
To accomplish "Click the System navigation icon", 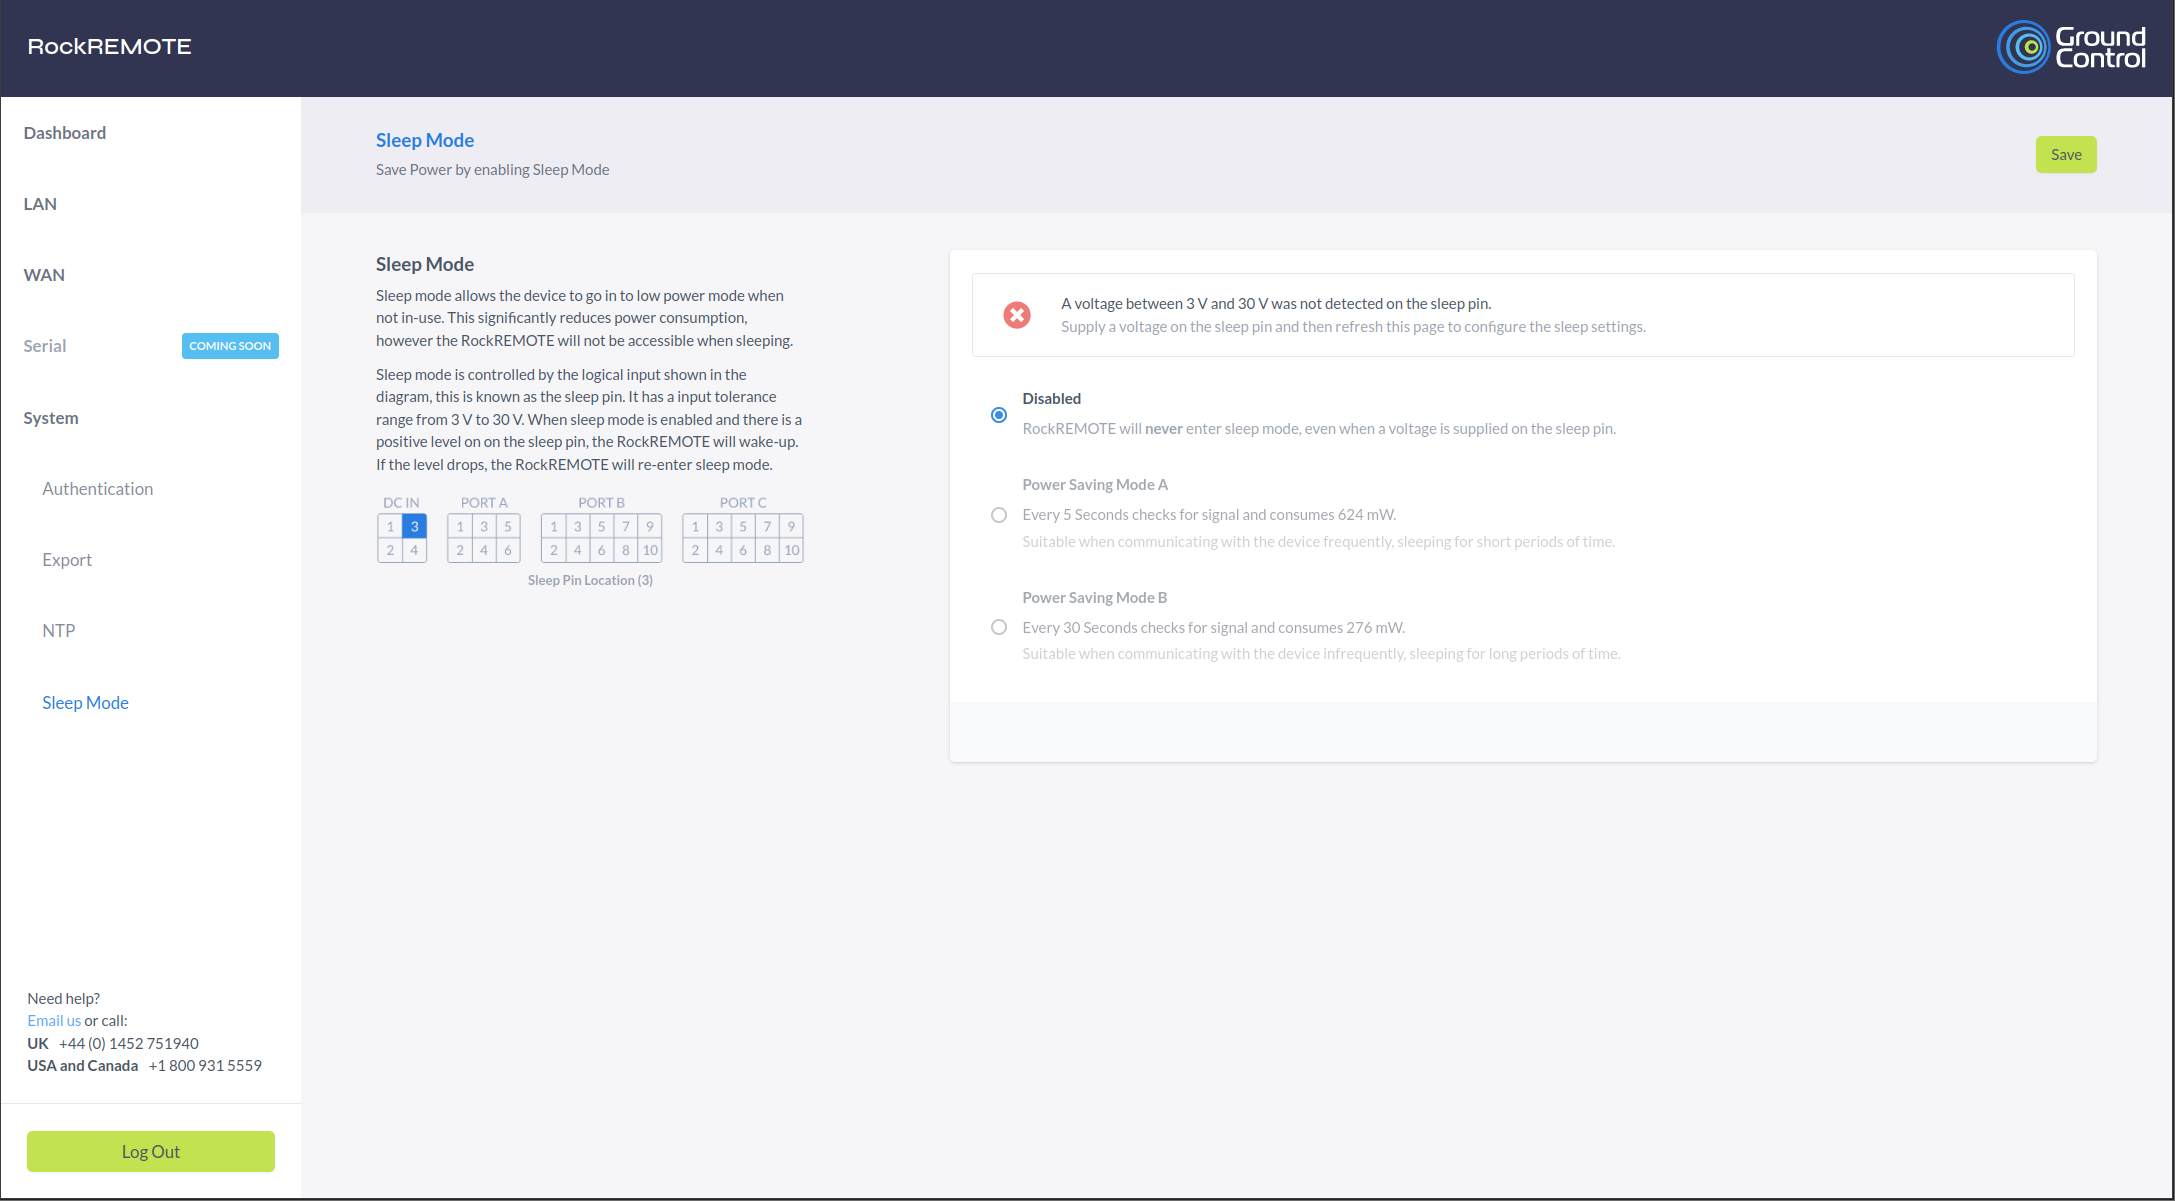I will [52, 417].
